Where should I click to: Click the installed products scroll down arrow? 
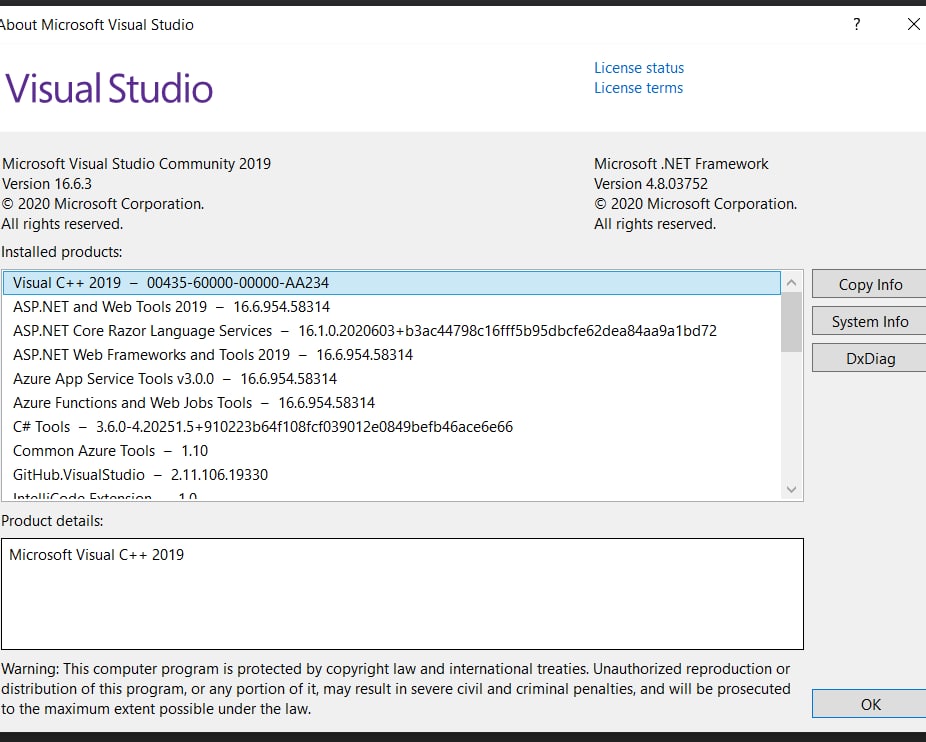click(x=791, y=490)
